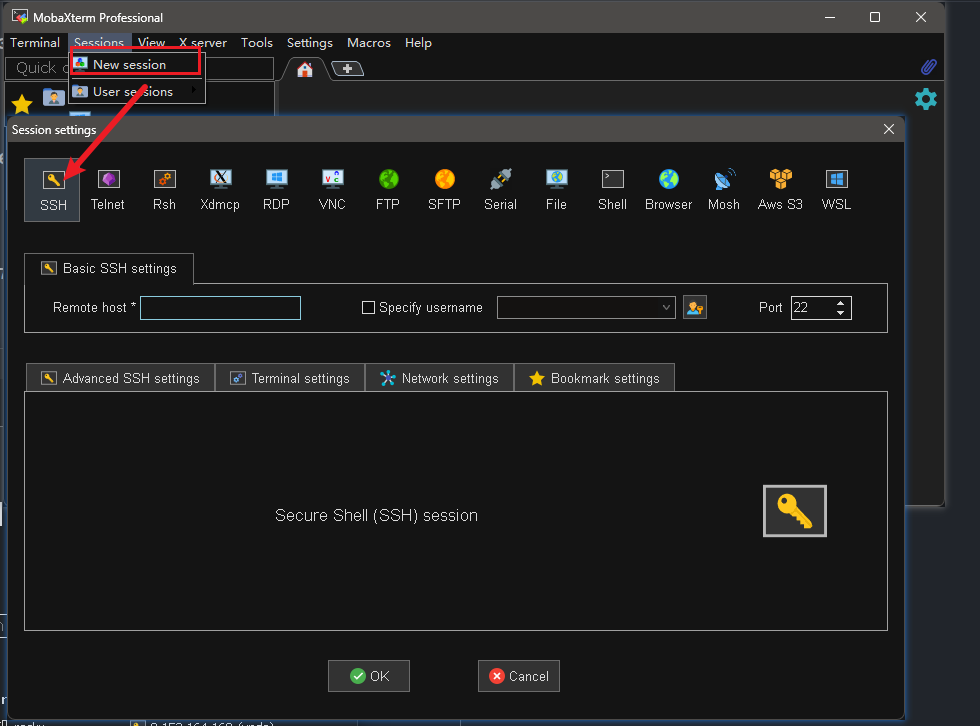The image size is (980, 726).
Task: Click the paperclip attach icon
Action: pos(928,67)
